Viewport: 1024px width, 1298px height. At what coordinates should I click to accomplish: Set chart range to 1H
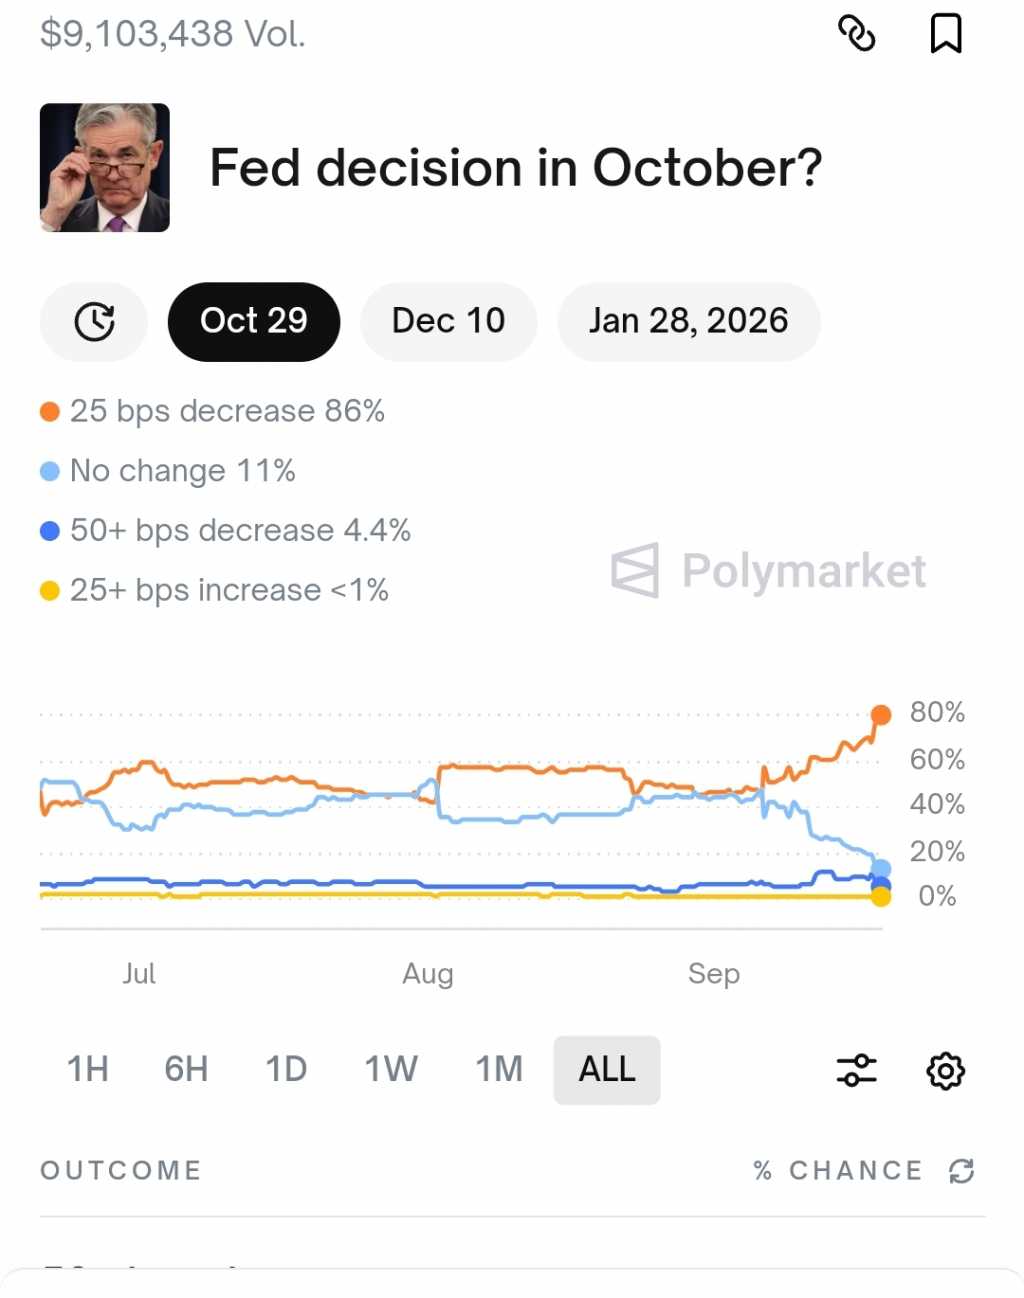tap(88, 1069)
